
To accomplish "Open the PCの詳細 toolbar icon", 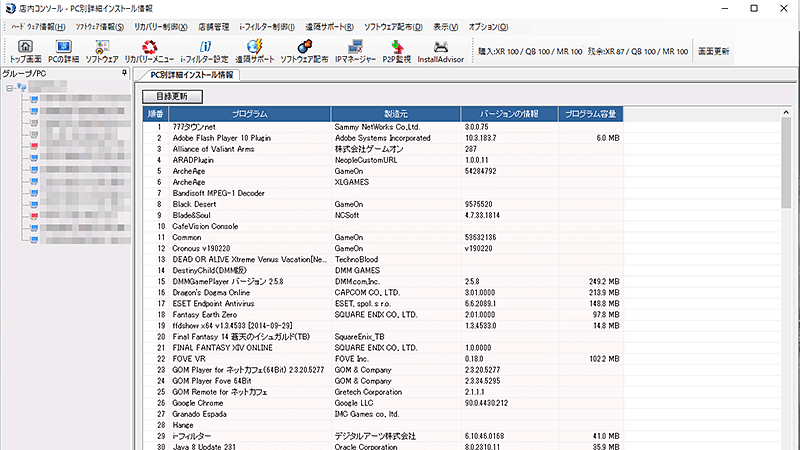I will coord(63,52).
